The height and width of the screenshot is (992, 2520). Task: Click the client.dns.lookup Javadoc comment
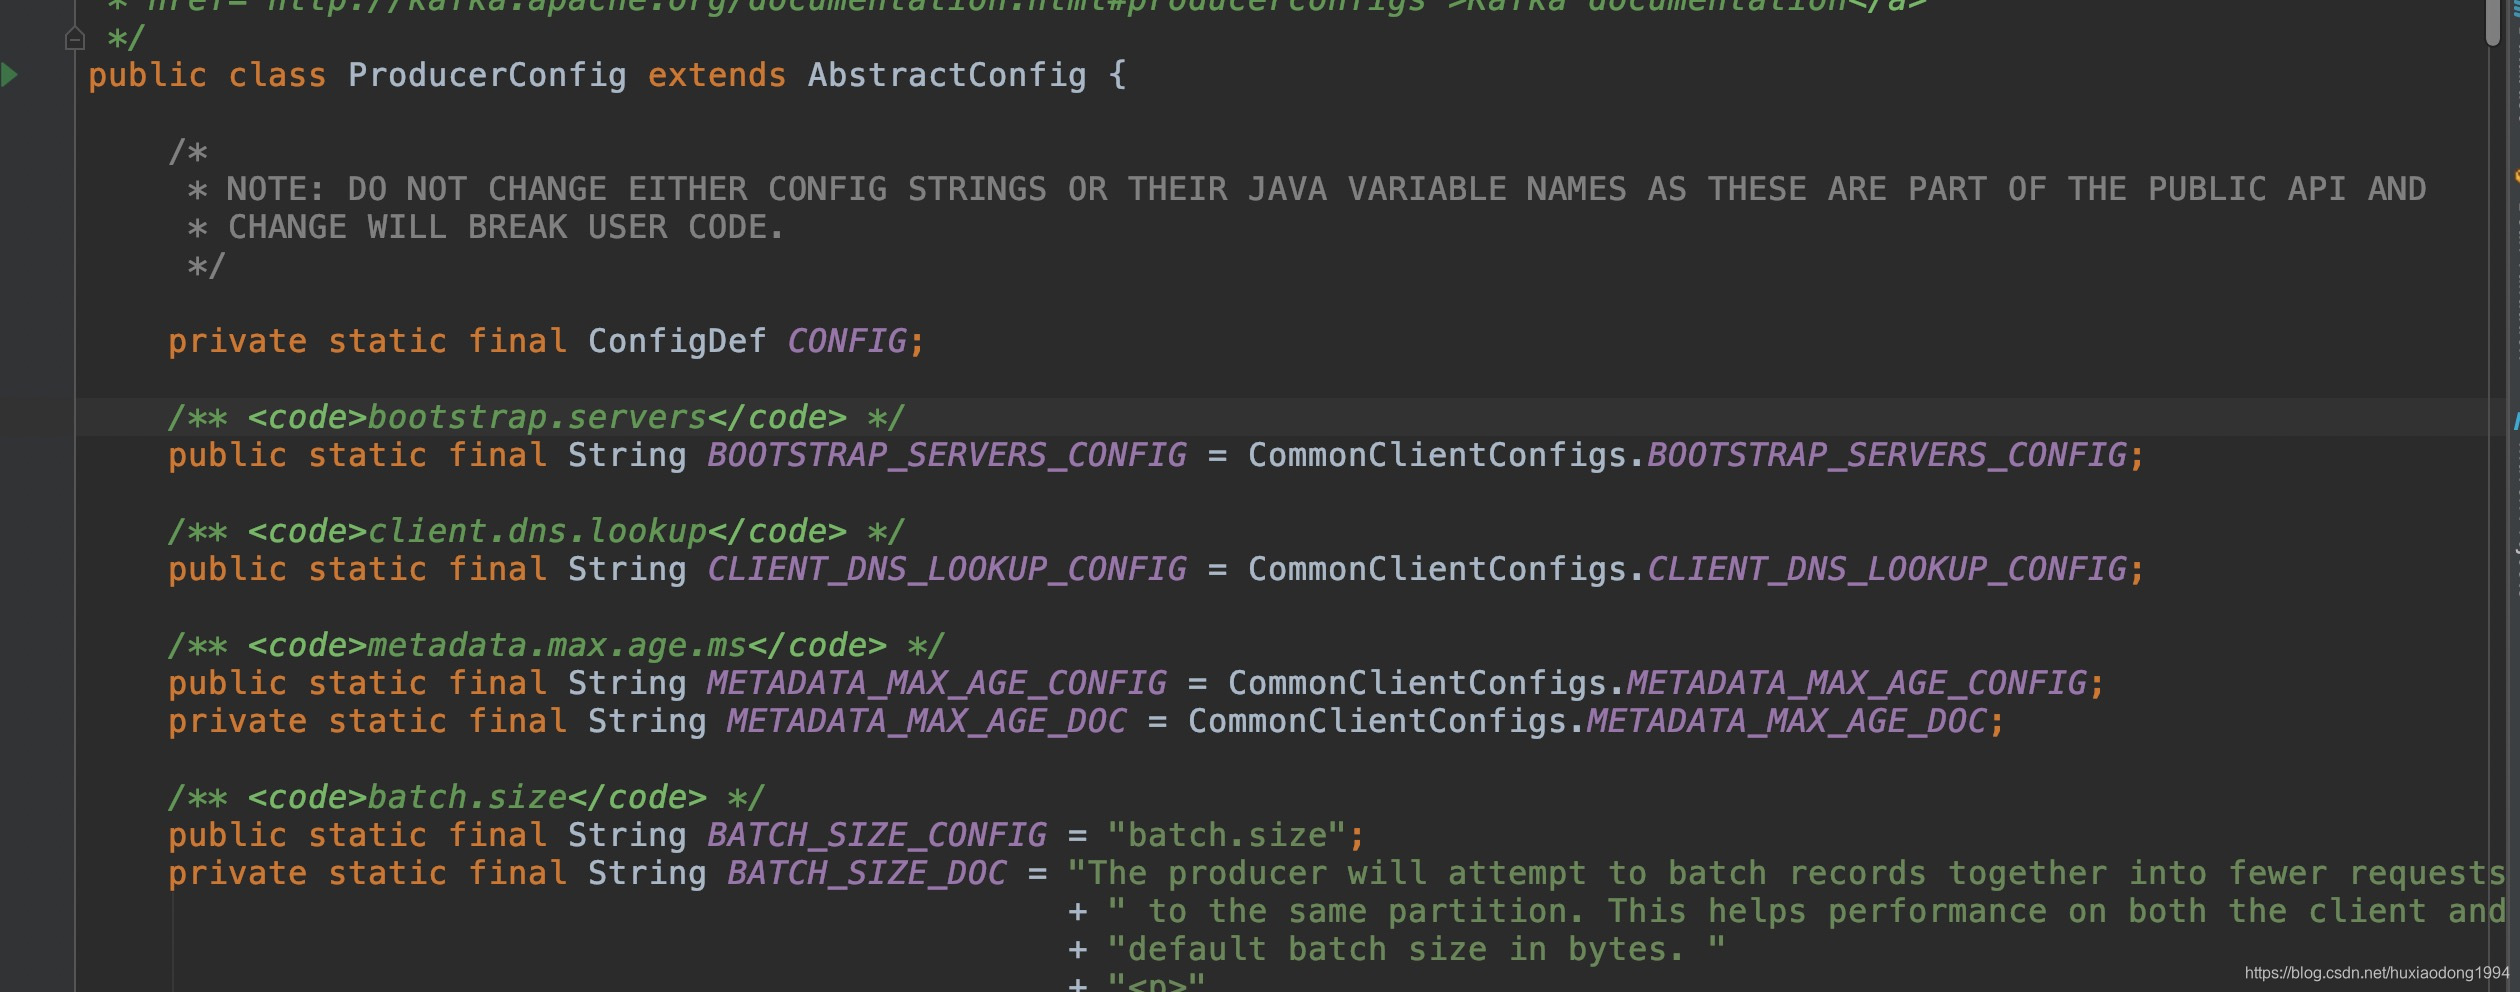coord(537,531)
